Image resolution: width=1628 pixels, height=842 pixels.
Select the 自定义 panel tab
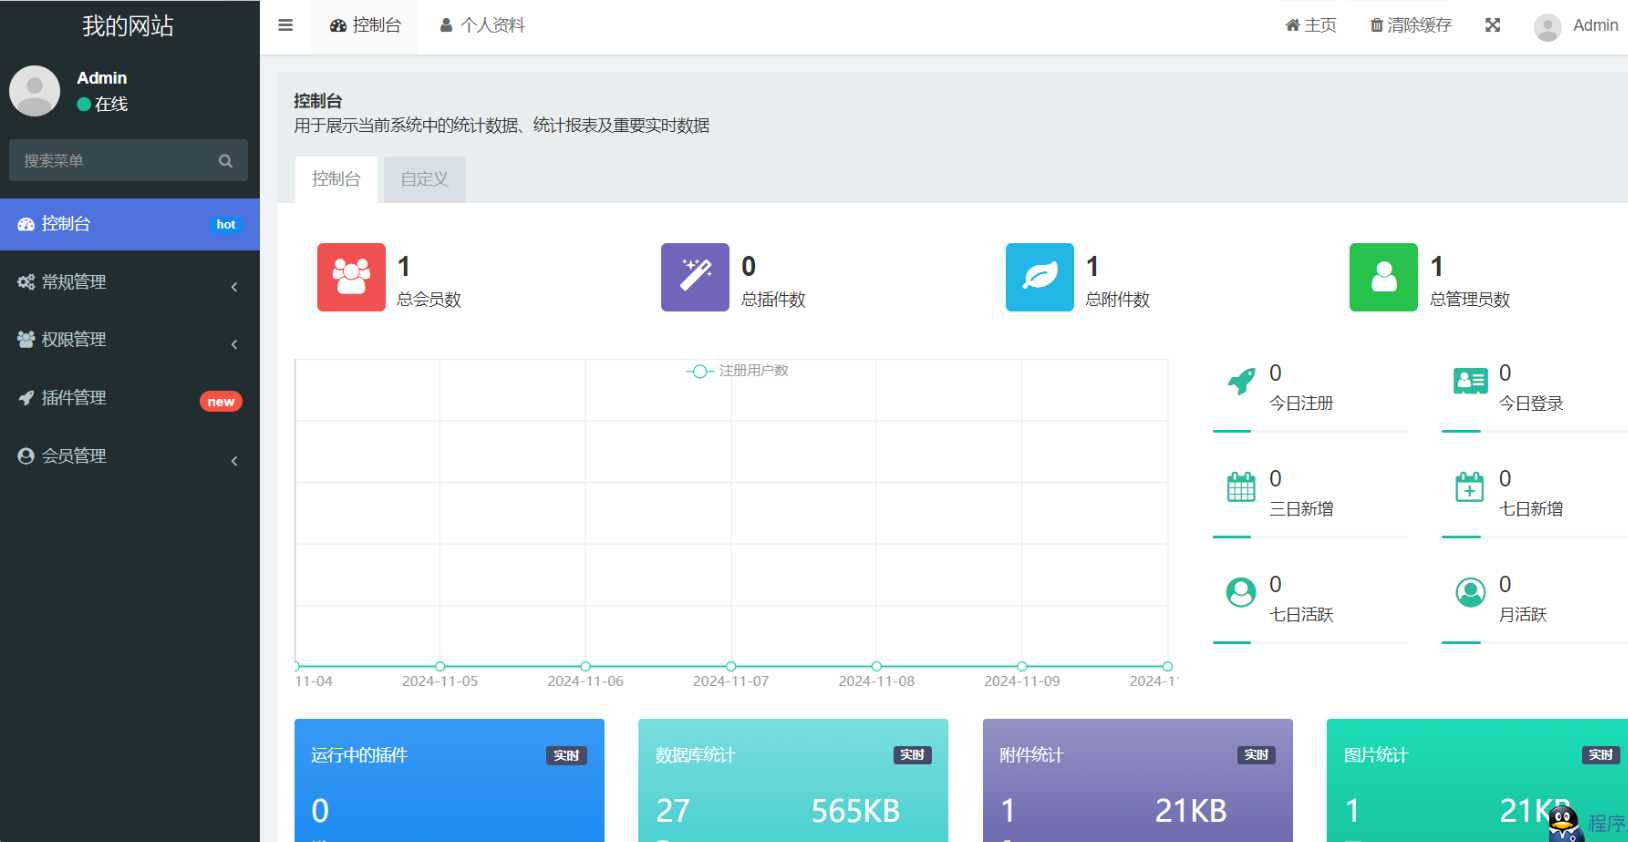(425, 179)
